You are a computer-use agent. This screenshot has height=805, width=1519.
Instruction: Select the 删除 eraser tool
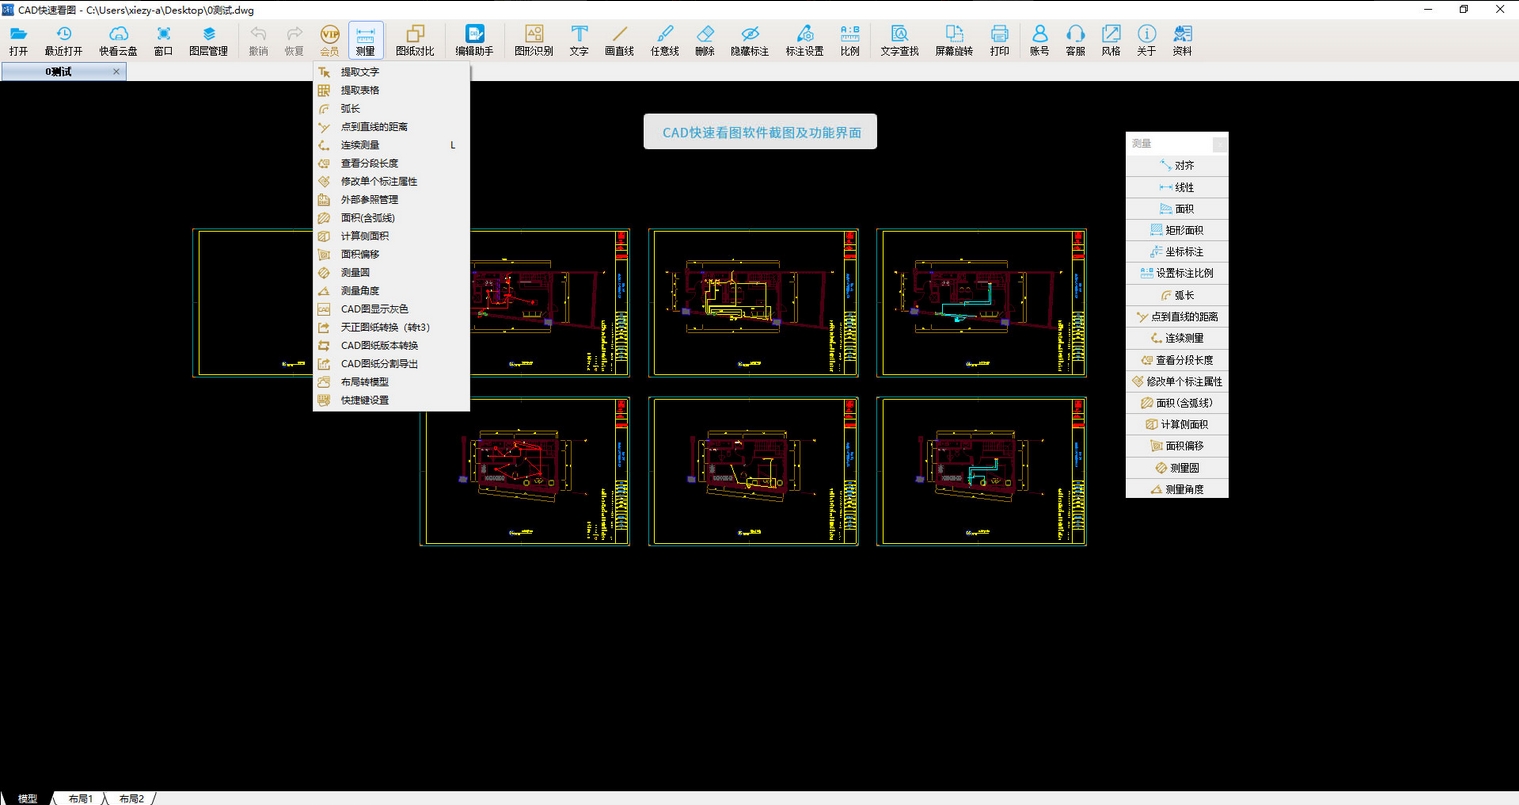tap(705, 41)
